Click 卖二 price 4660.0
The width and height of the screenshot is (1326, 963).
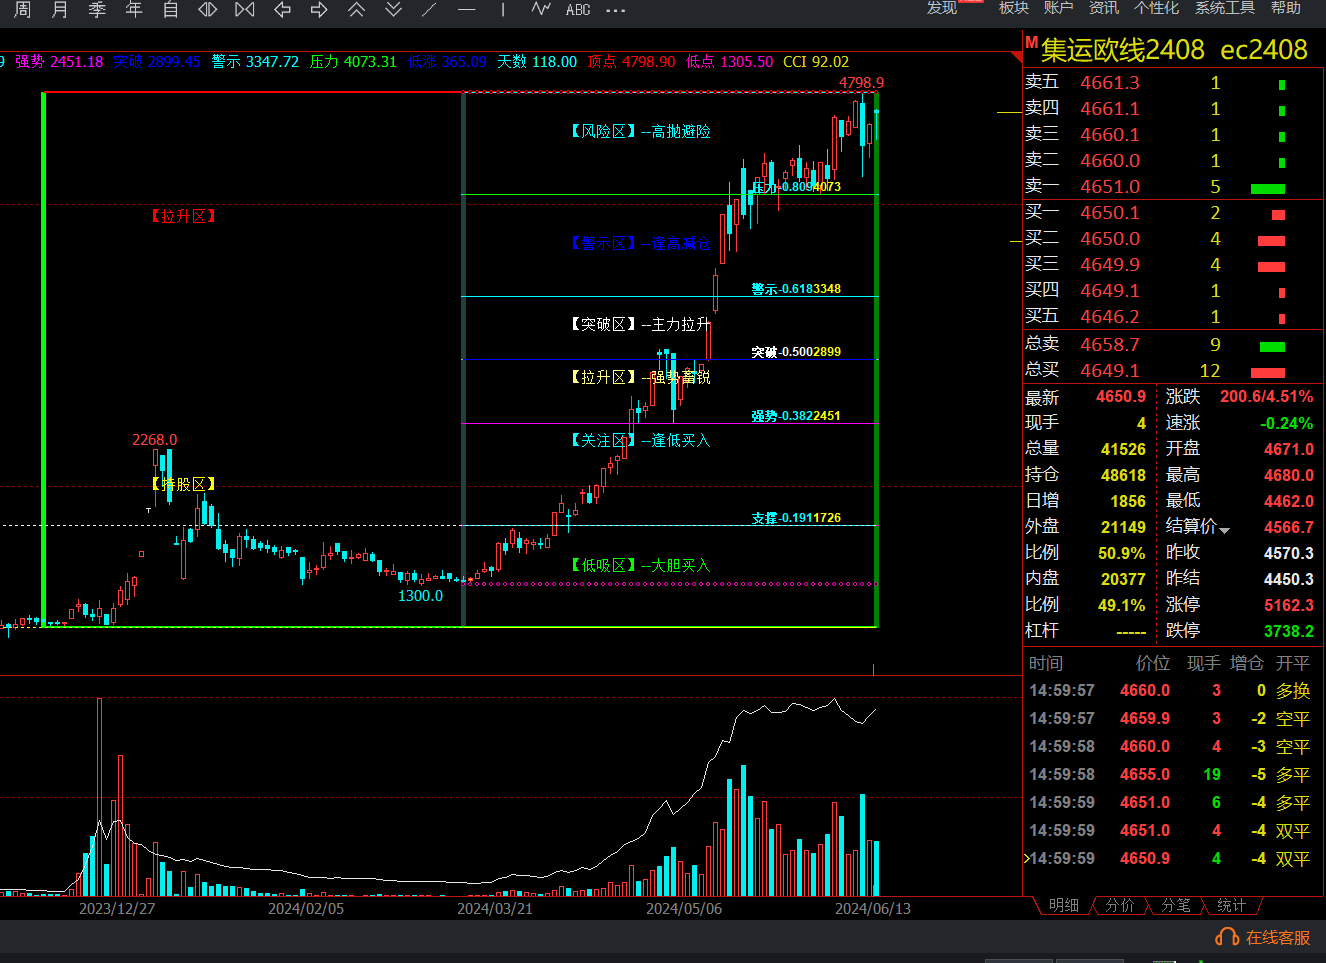1110,161
